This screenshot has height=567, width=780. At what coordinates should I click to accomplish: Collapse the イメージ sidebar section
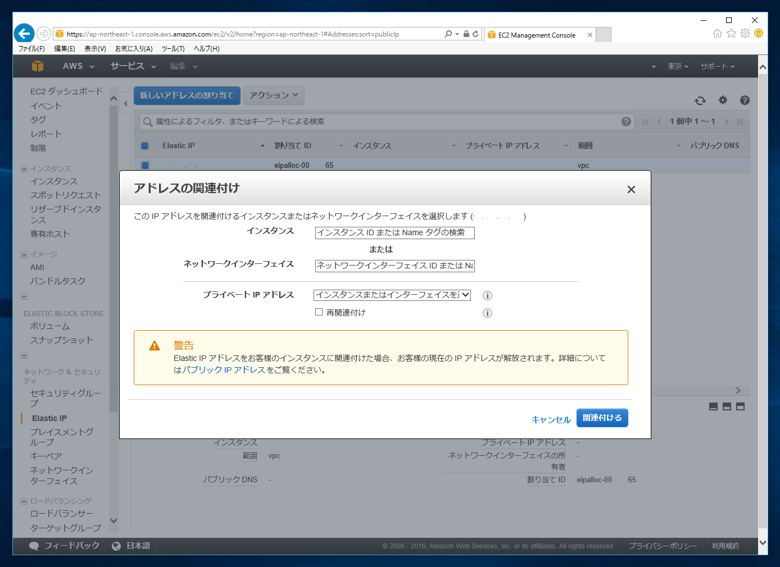point(24,255)
